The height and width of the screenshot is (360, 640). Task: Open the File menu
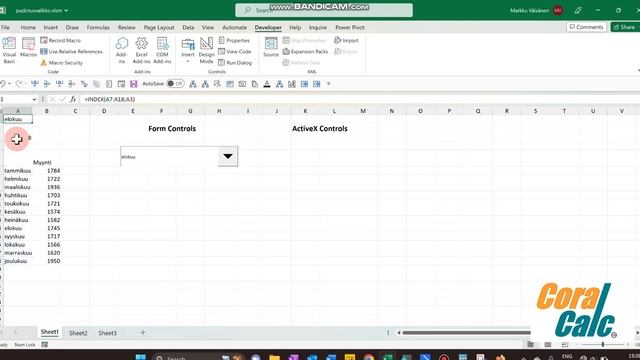[5, 27]
